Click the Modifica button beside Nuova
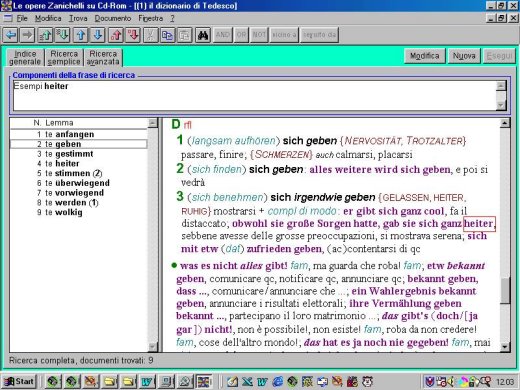 point(424,56)
